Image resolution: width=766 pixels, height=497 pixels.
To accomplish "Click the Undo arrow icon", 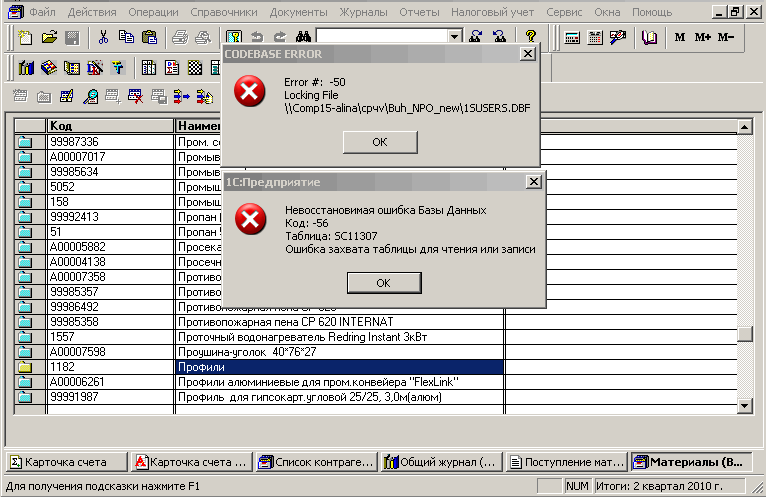I will pyautogui.click(x=257, y=37).
